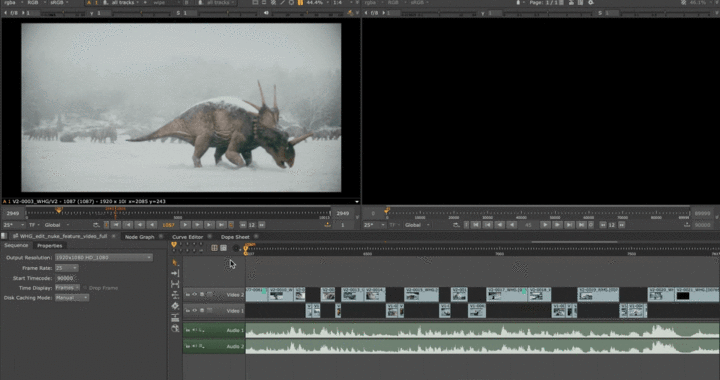This screenshot has height=380, width=720.
Task: Step one frame back in left viewer
Action: [140, 225]
